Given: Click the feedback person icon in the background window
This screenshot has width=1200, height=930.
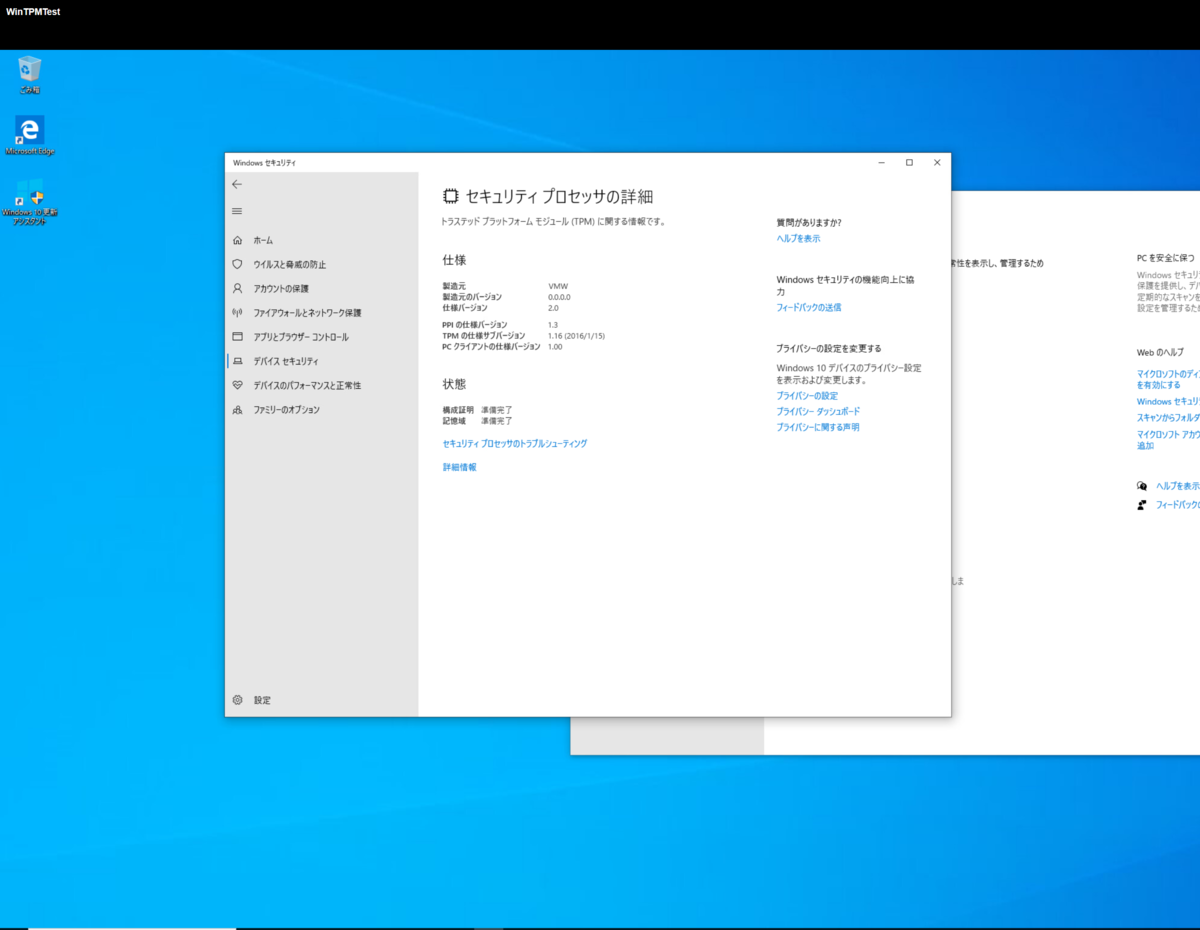Looking at the screenshot, I should point(1142,505).
